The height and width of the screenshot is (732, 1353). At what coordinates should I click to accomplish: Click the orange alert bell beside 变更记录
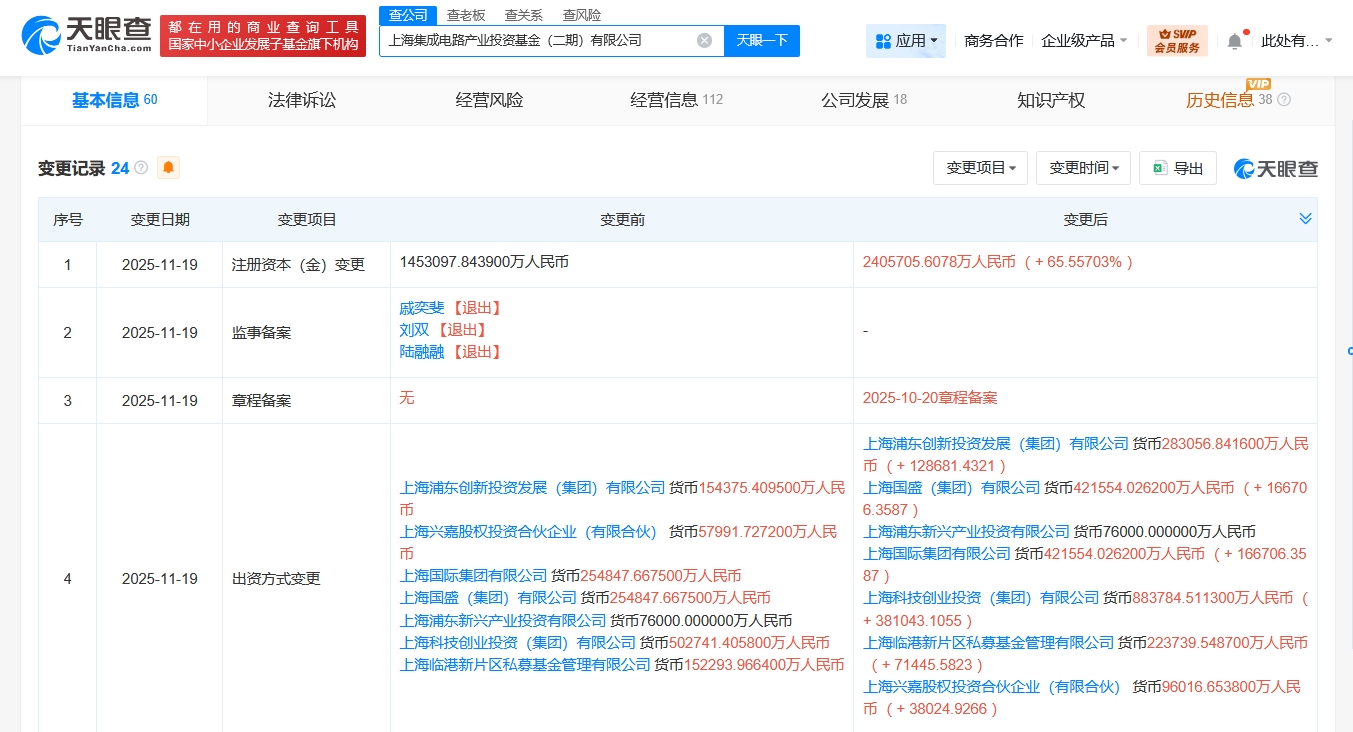tap(168, 168)
